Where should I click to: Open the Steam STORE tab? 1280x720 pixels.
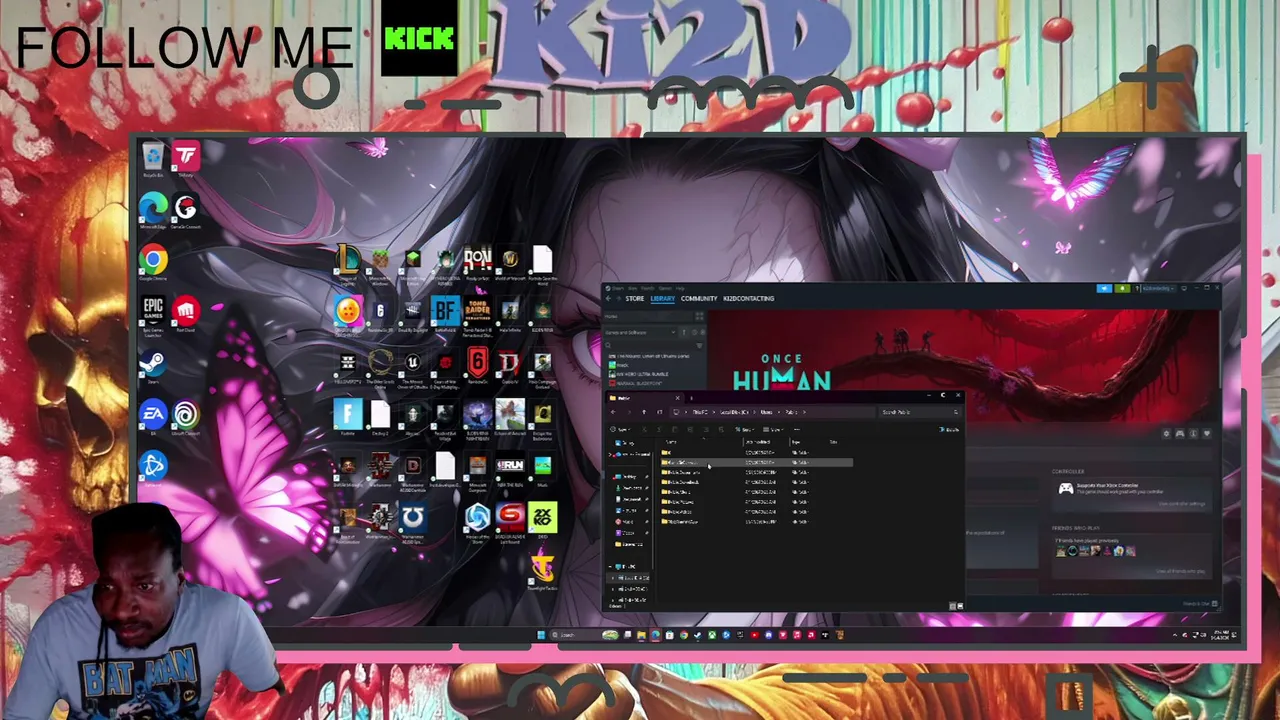pos(634,298)
